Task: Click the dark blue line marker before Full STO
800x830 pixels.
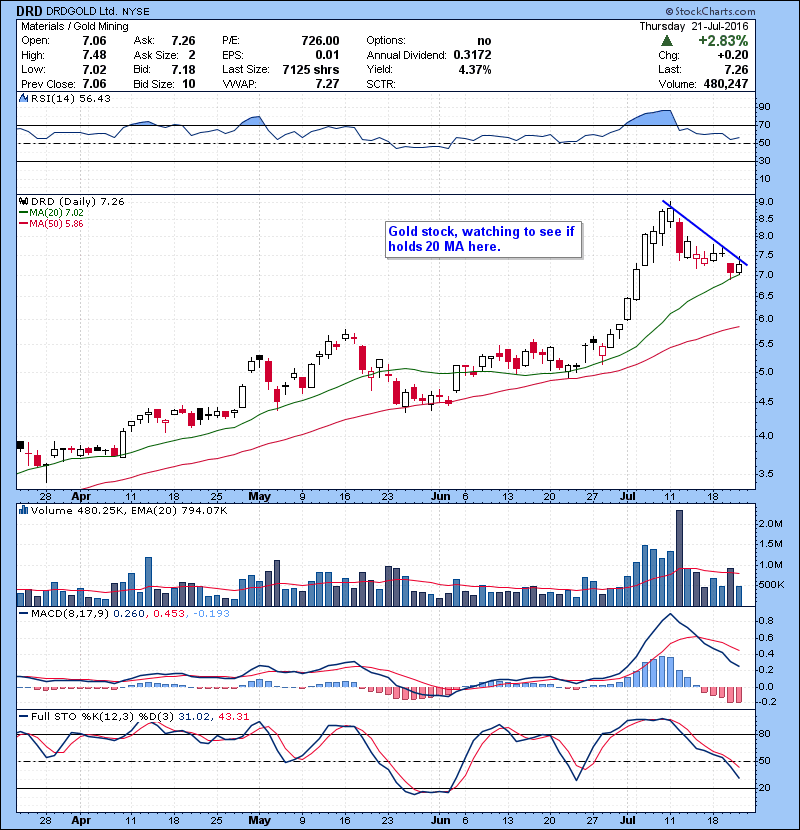Action: 24,717
